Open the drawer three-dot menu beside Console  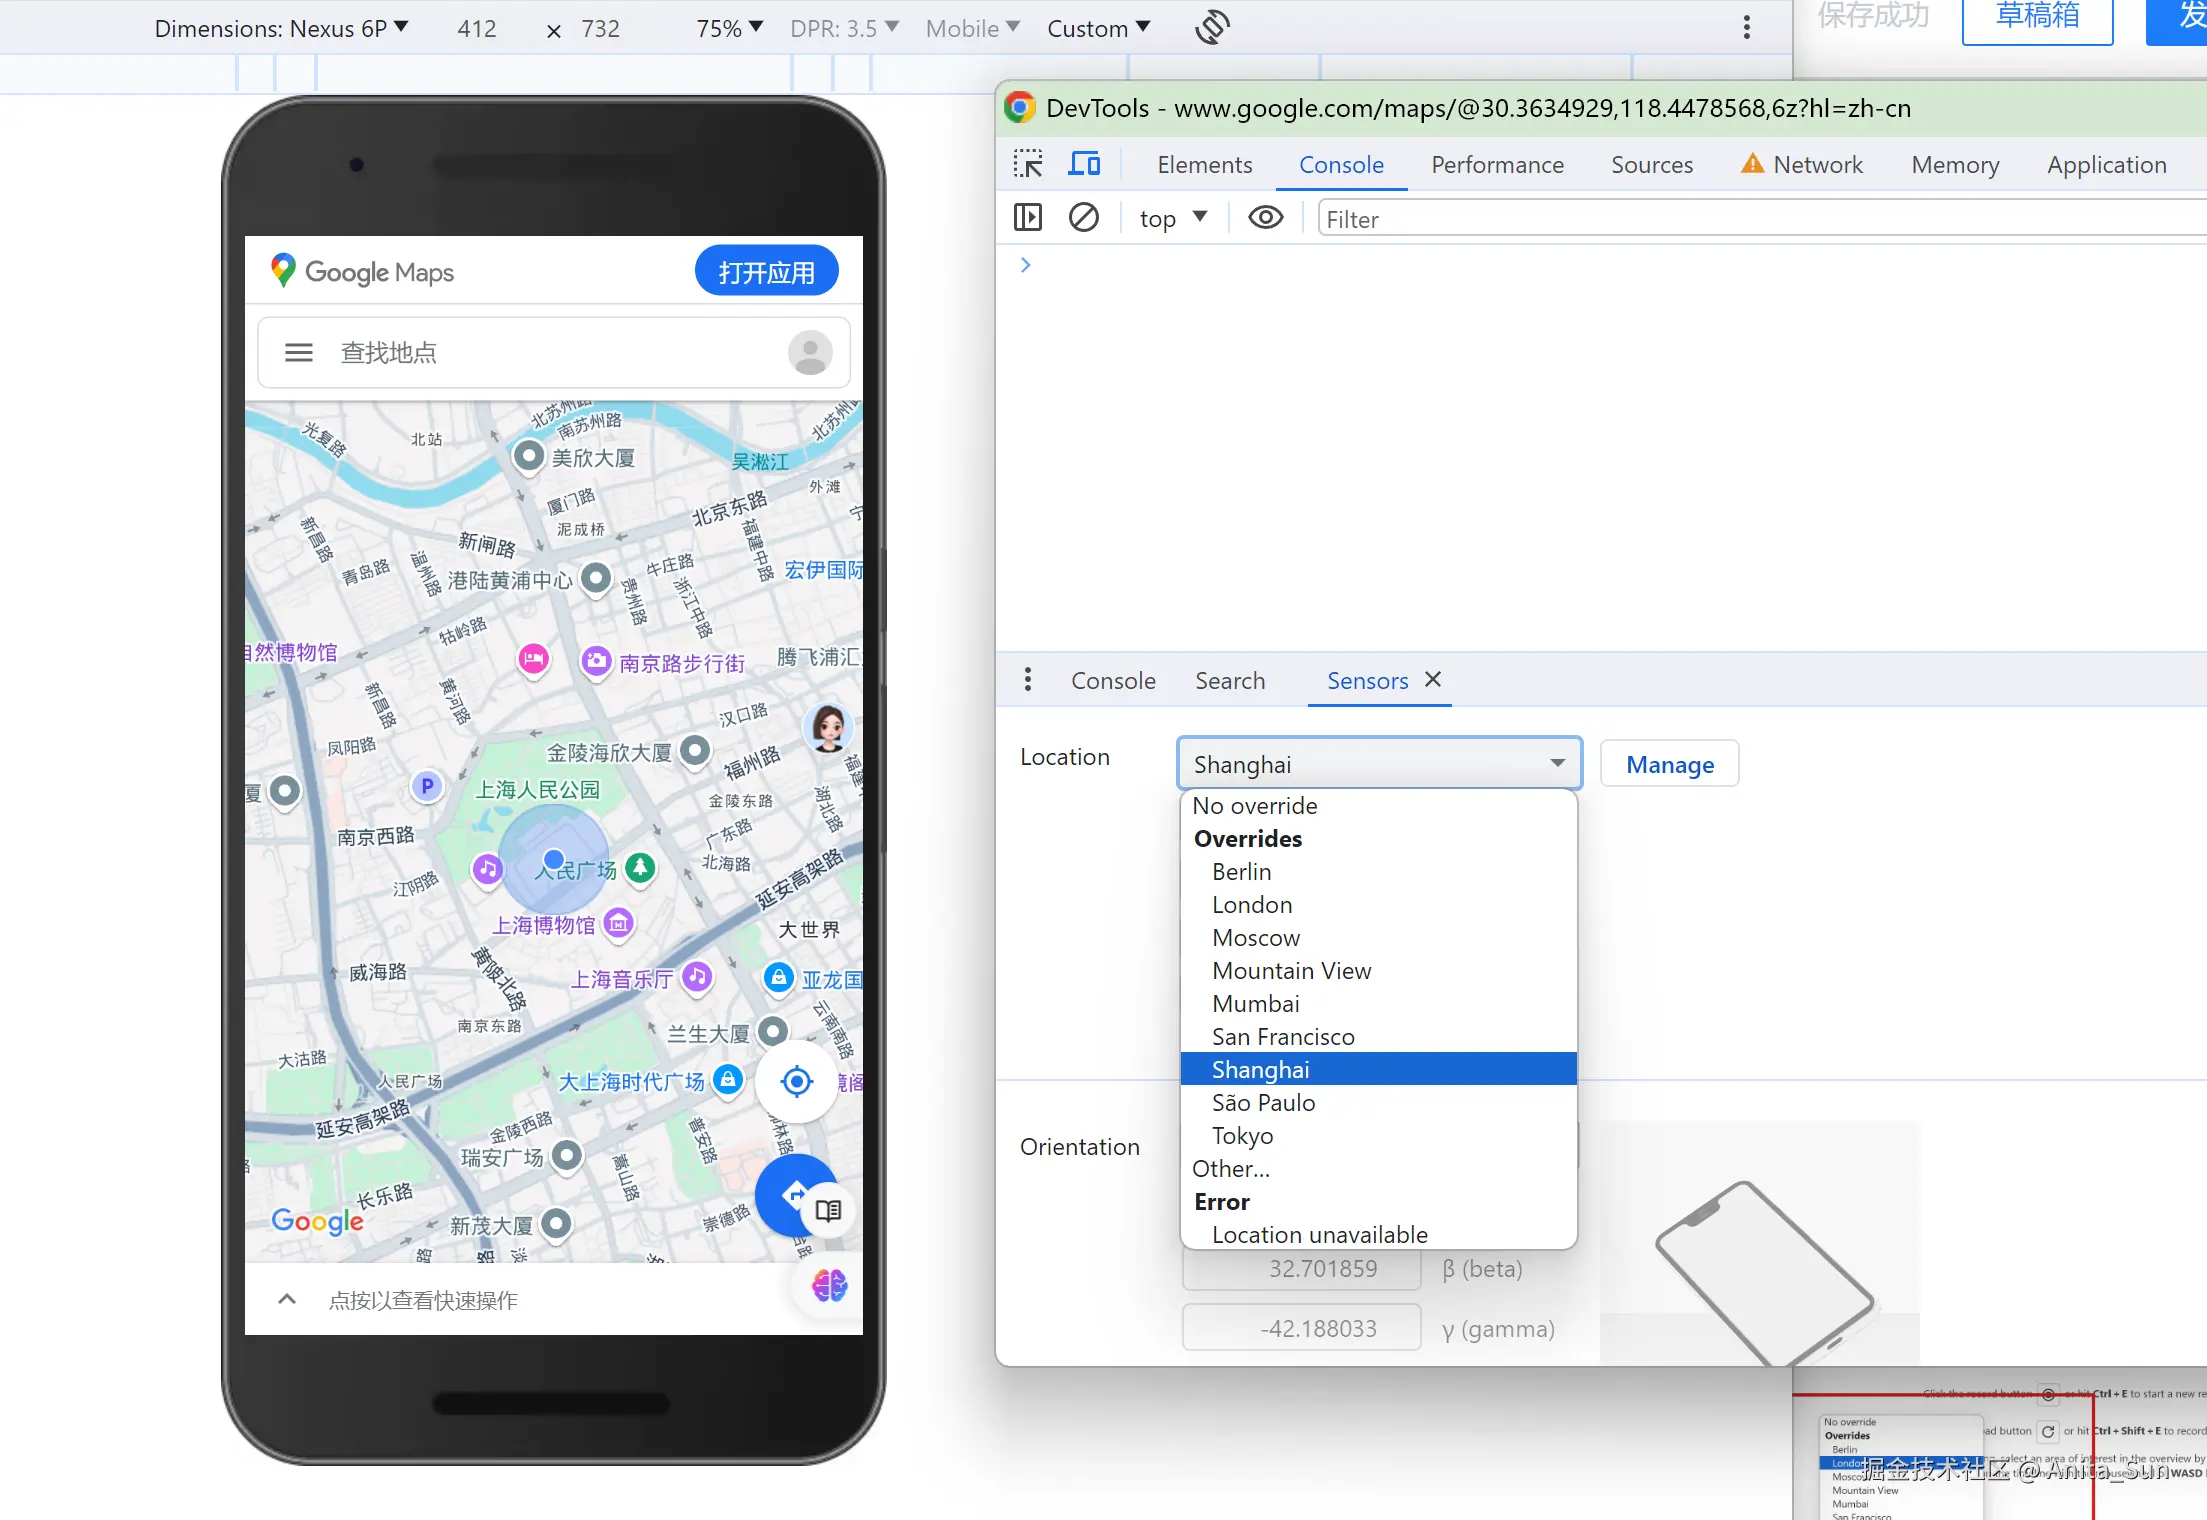(x=1028, y=680)
